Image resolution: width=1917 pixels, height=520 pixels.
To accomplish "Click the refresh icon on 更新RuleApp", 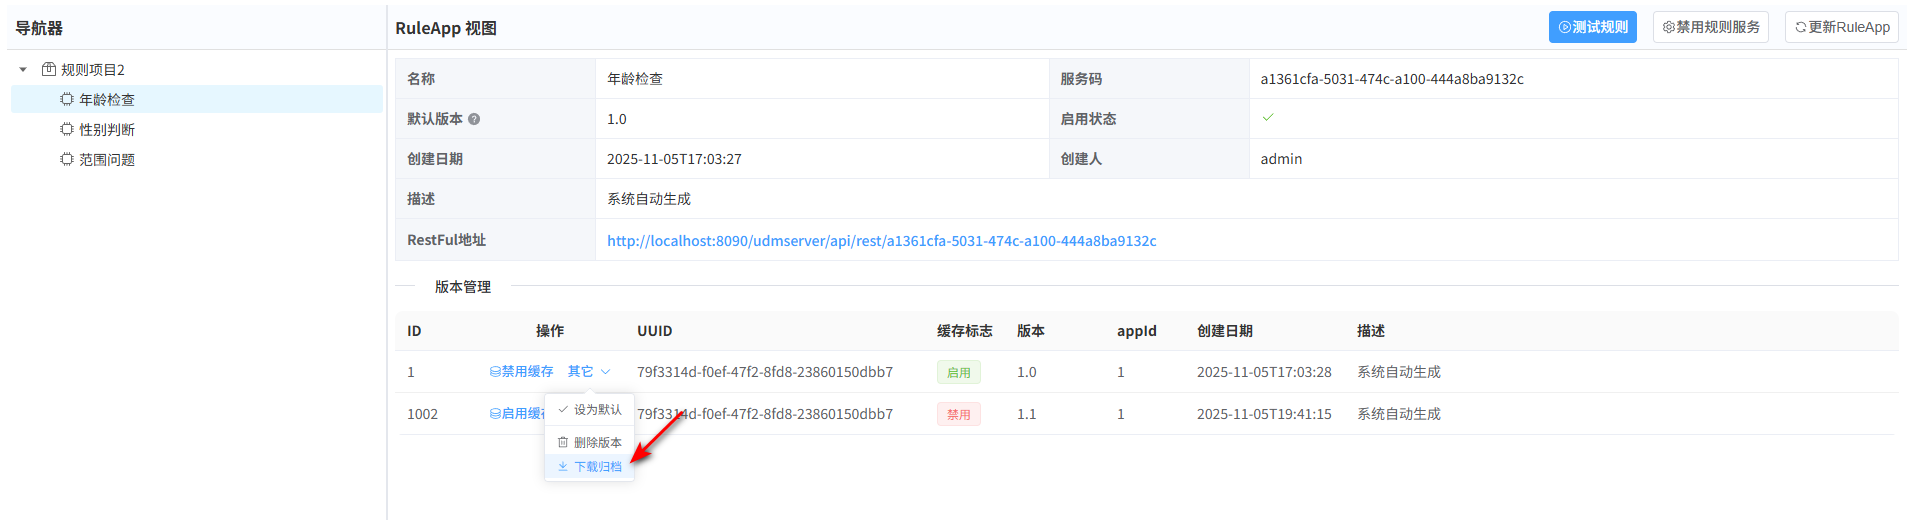I will (1800, 27).
